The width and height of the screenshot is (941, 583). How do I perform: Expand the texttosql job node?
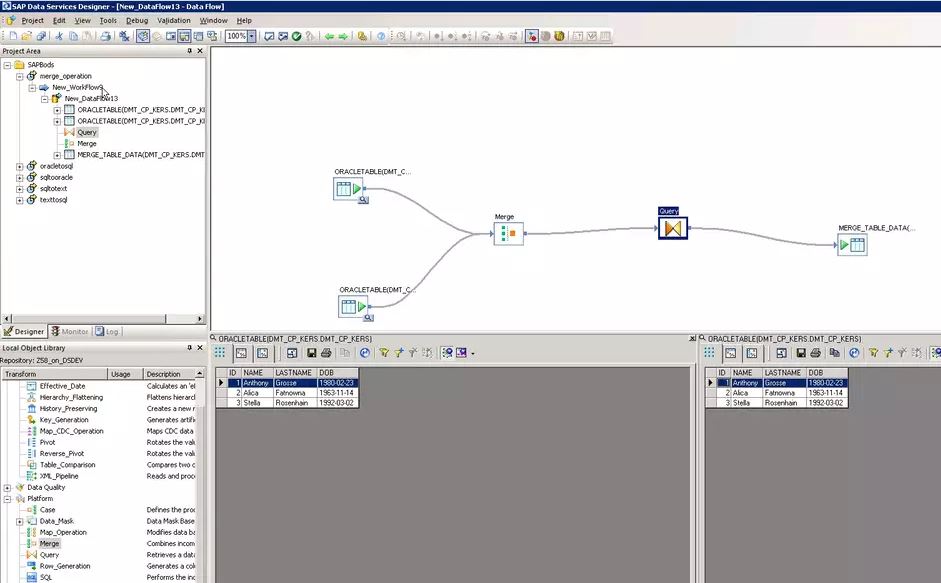(20, 200)
